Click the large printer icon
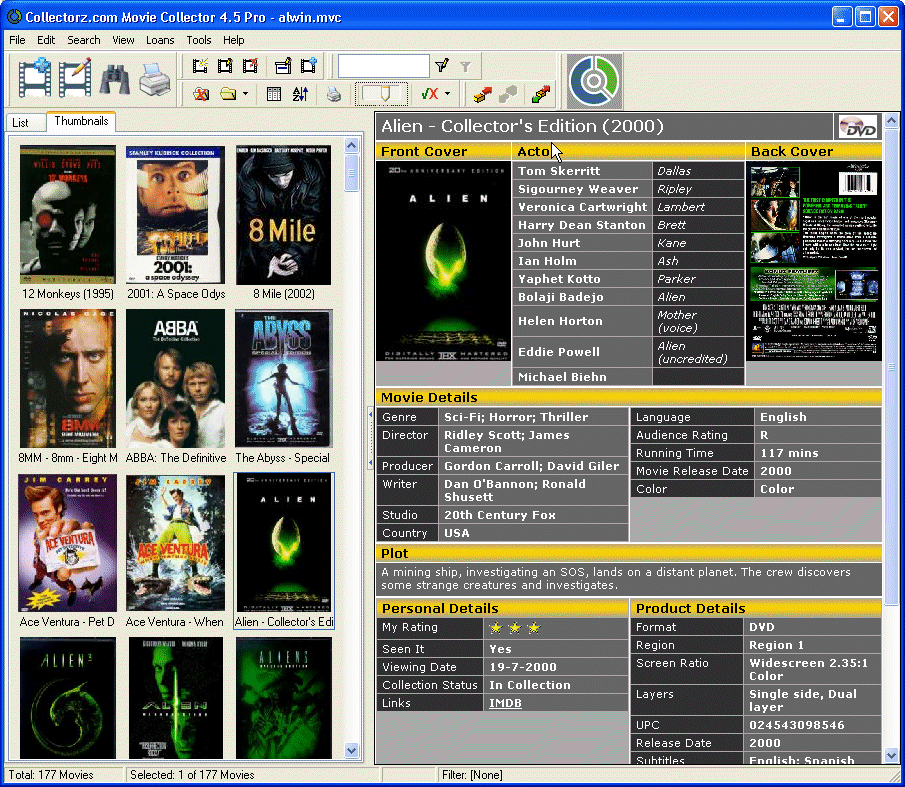The width and height of the screenshot is (905, 787). [x=155, y=79]
